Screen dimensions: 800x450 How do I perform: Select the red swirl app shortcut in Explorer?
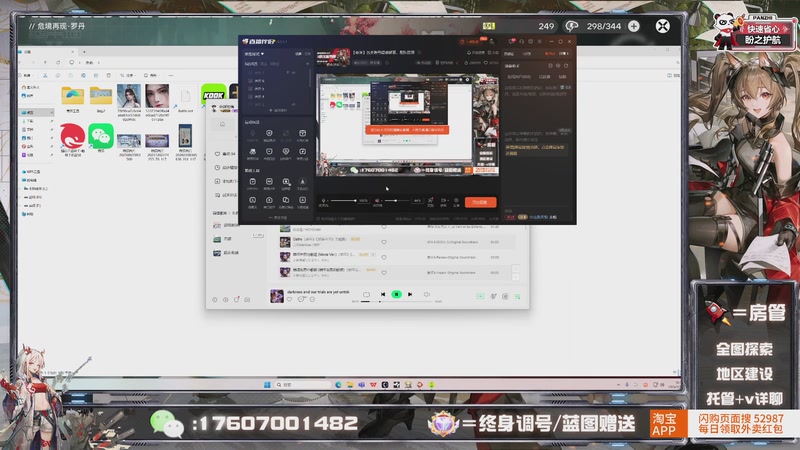[x=72, y=136]
